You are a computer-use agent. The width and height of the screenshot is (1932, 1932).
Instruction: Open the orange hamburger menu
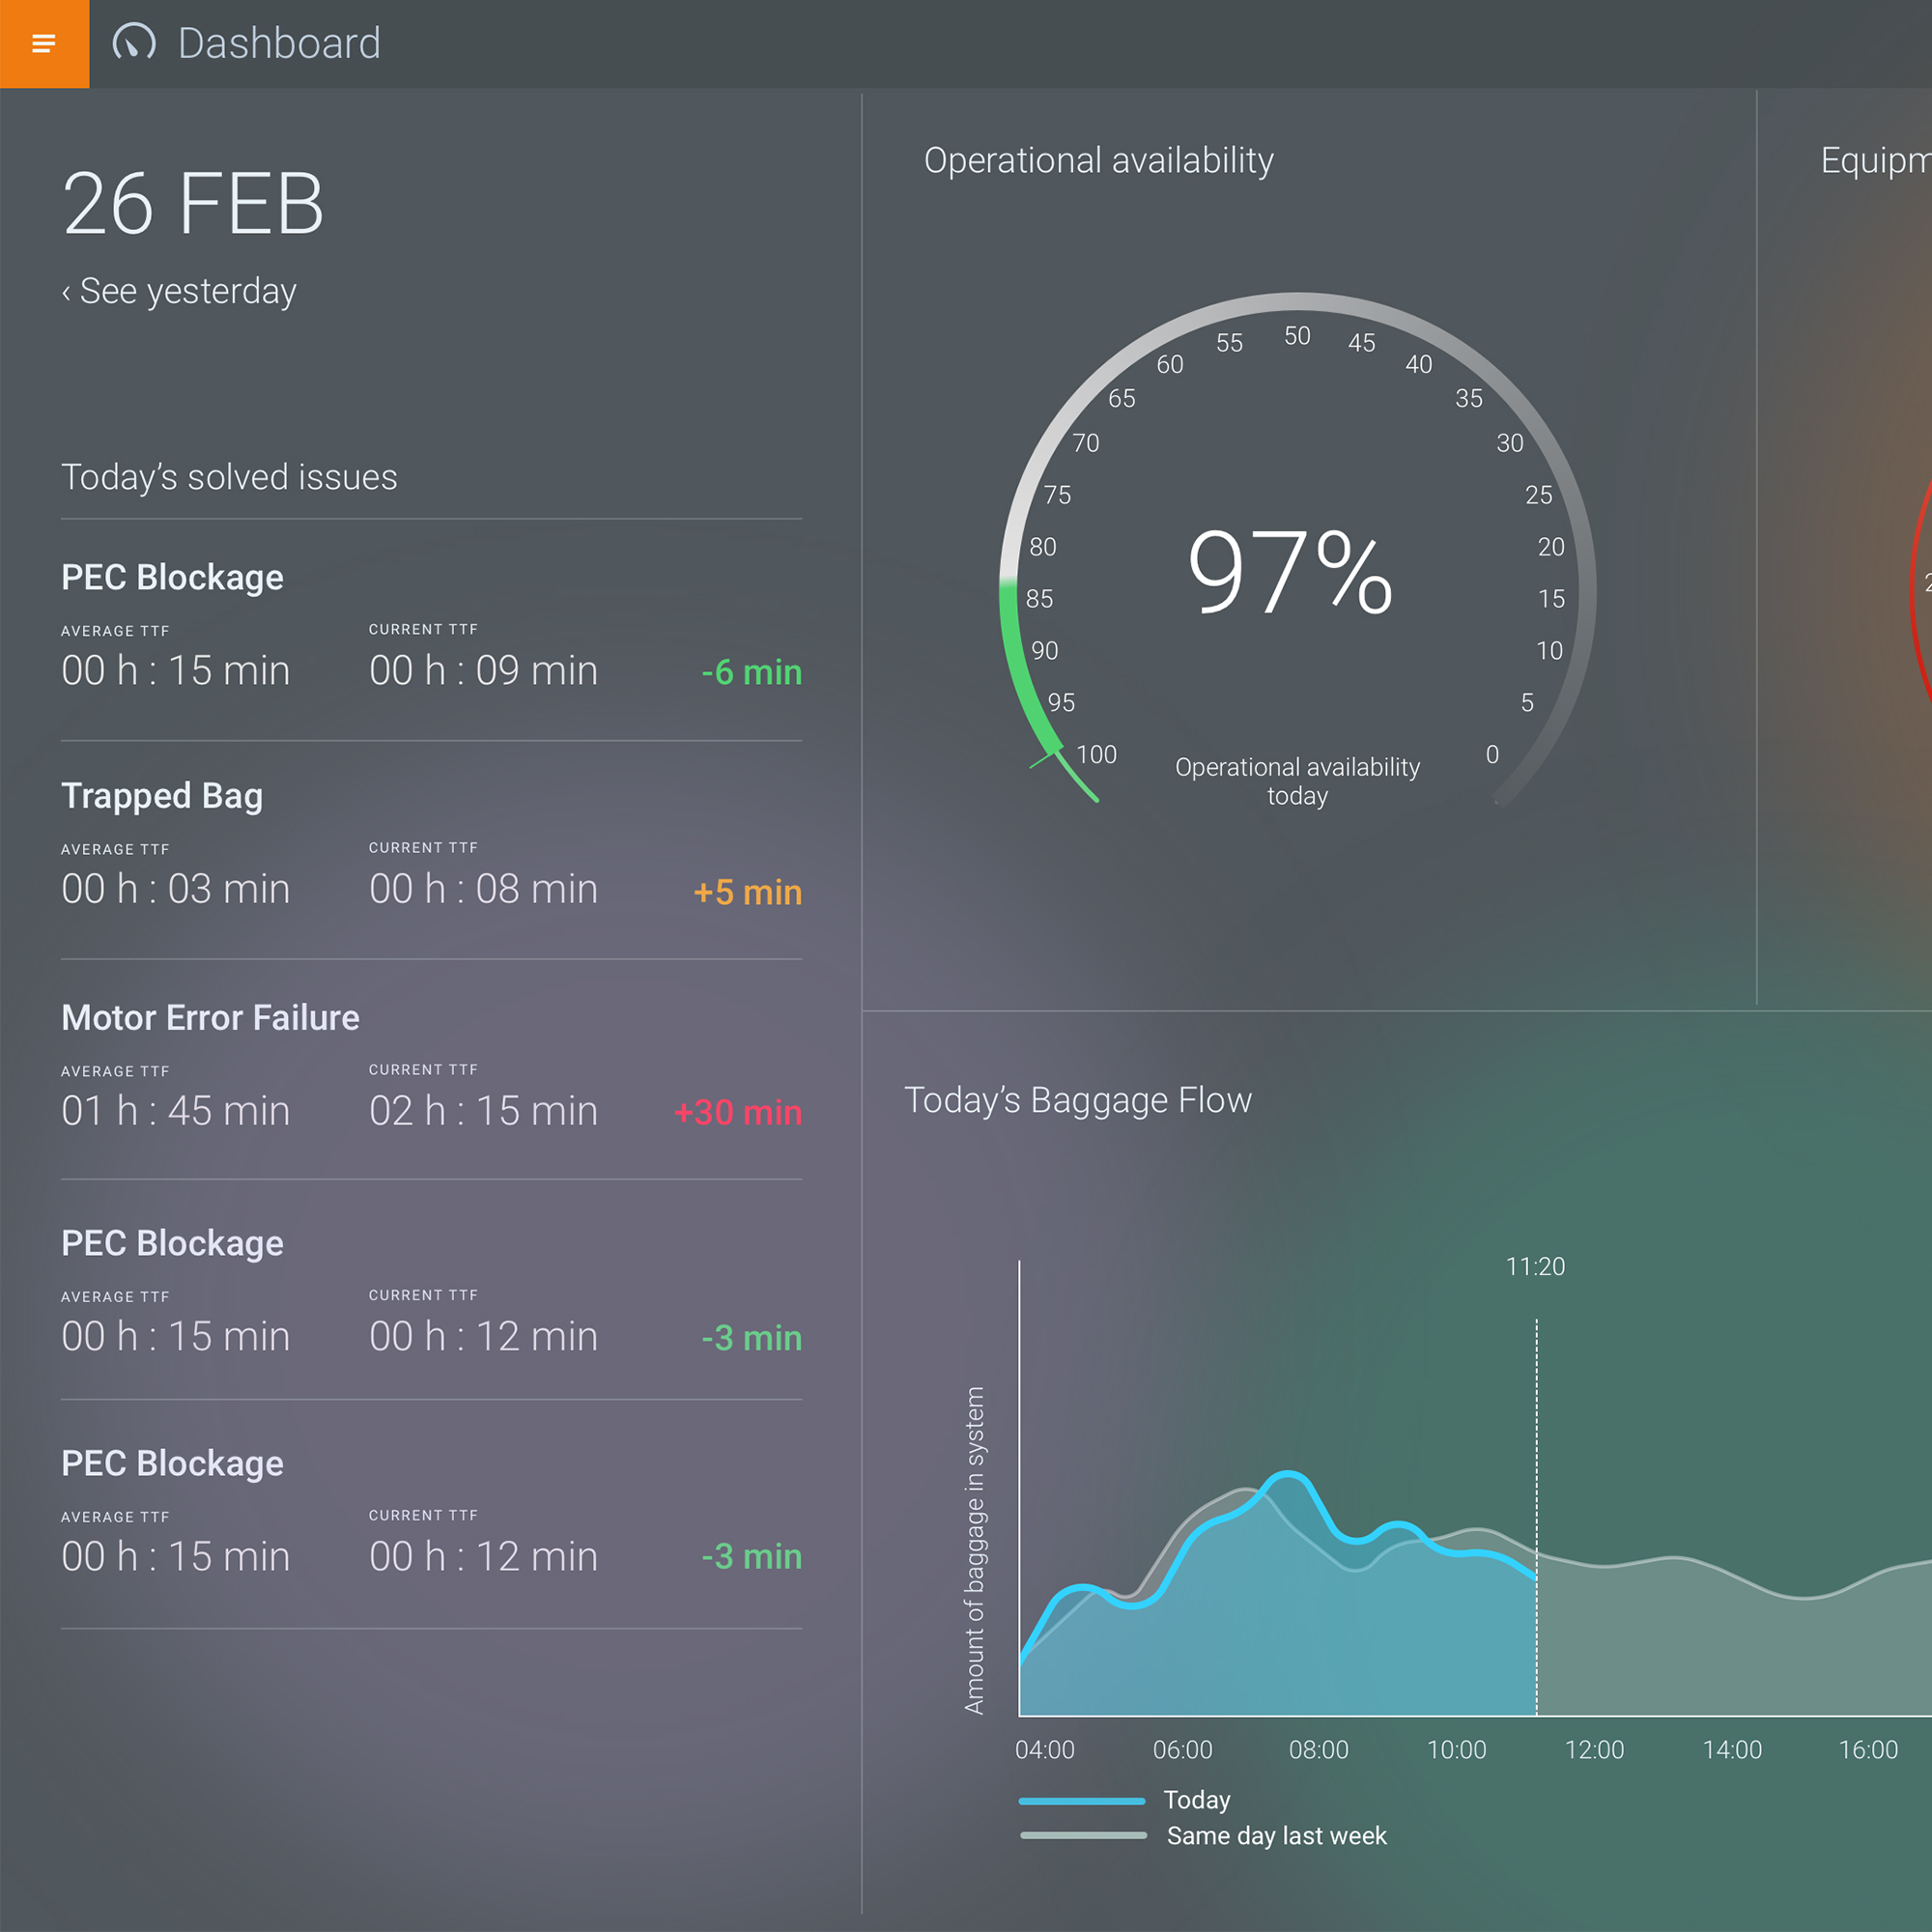pyautogui.click(x=44, y=44)
